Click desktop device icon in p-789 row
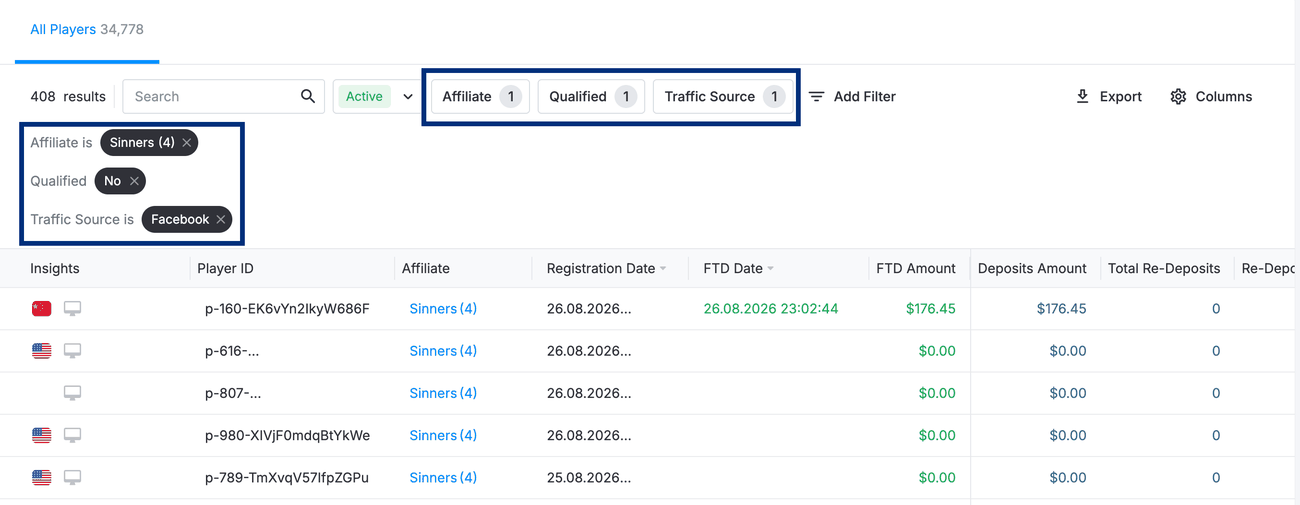The width and height of the screenshot is (1300, 505). (x=72, y=477)
